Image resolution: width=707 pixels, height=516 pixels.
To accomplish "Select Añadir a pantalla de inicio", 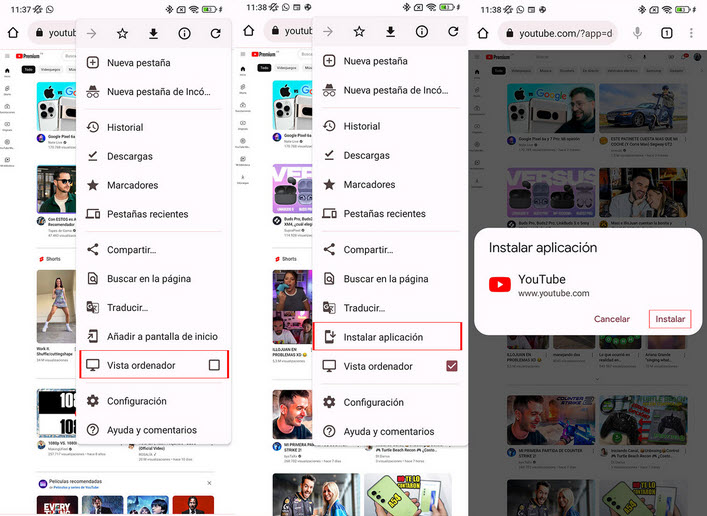I will coord(154,336).
